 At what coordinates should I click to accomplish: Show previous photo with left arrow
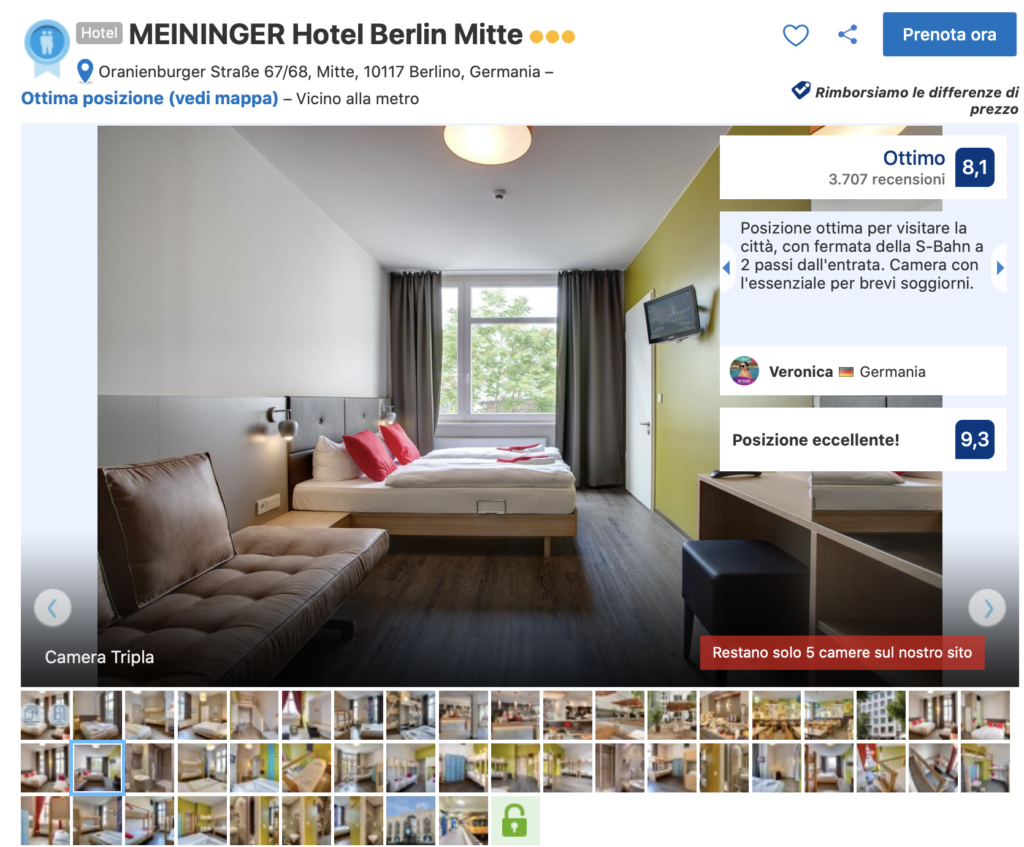52,608
